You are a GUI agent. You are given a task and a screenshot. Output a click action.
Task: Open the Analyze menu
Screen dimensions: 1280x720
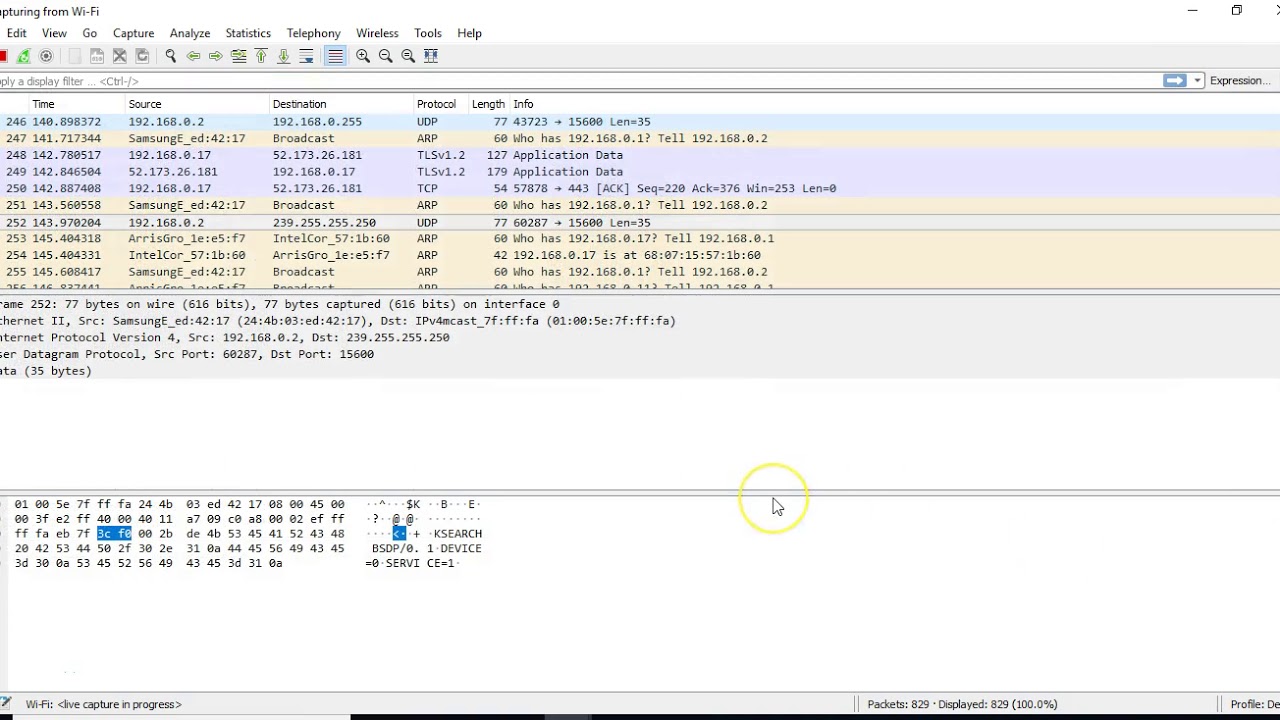(x=190, y=33)
